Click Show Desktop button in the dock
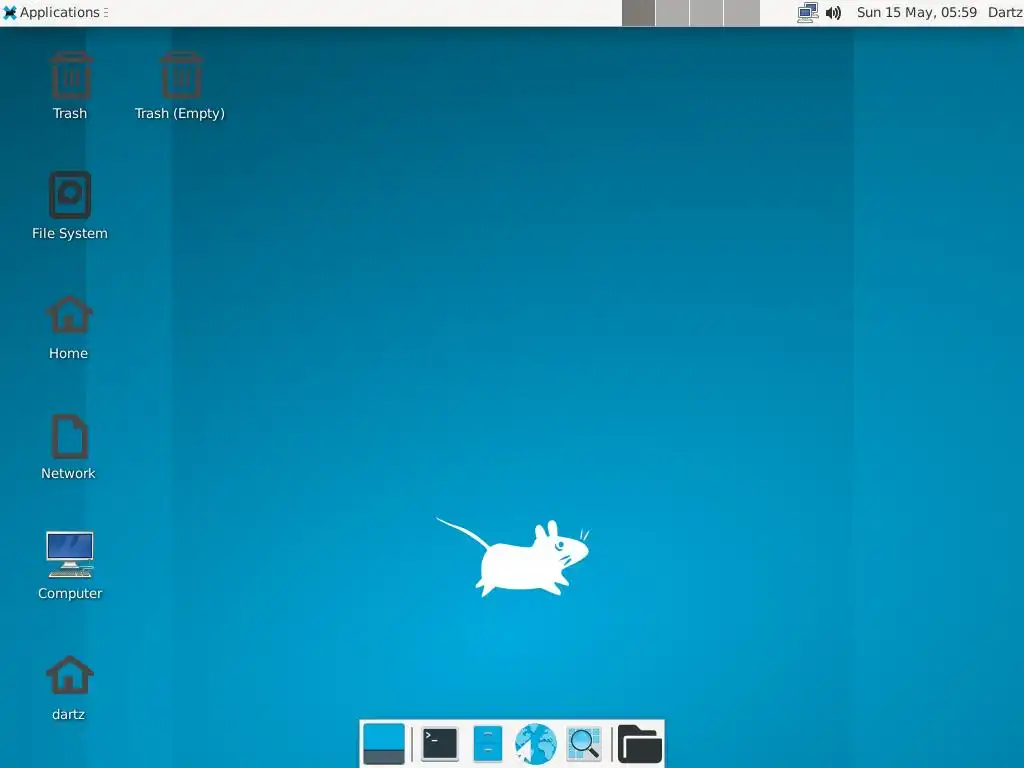This screenshot has width=1024, height=768. click(383, 744)
